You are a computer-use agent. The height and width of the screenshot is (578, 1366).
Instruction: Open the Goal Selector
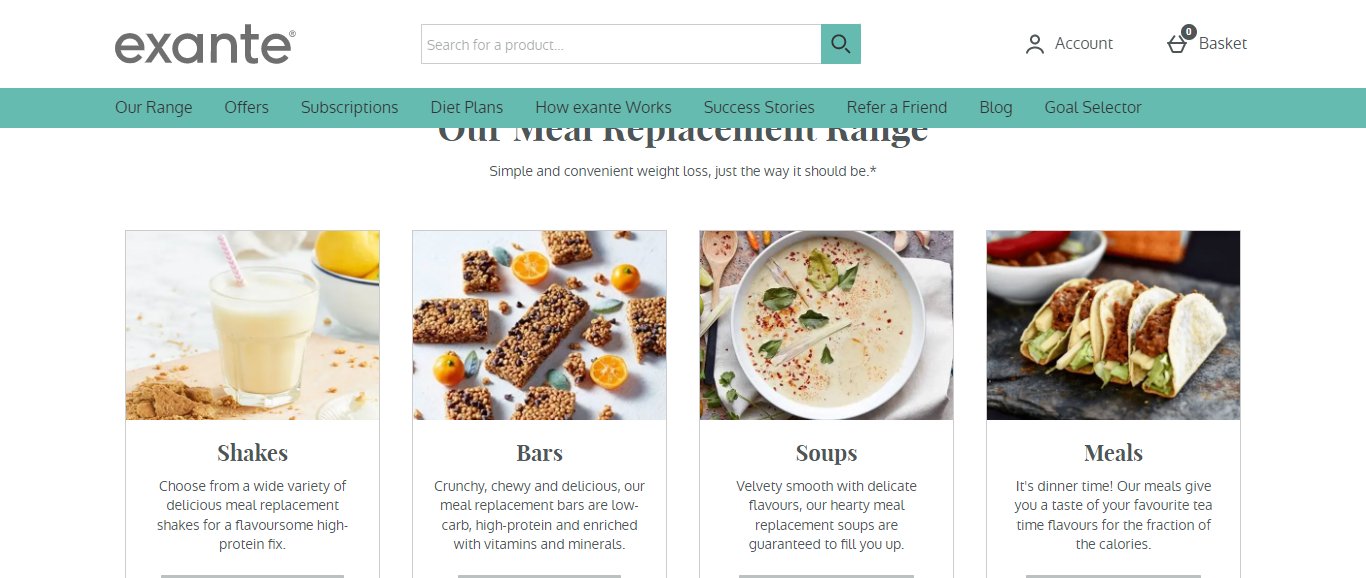pos(1093,107)
